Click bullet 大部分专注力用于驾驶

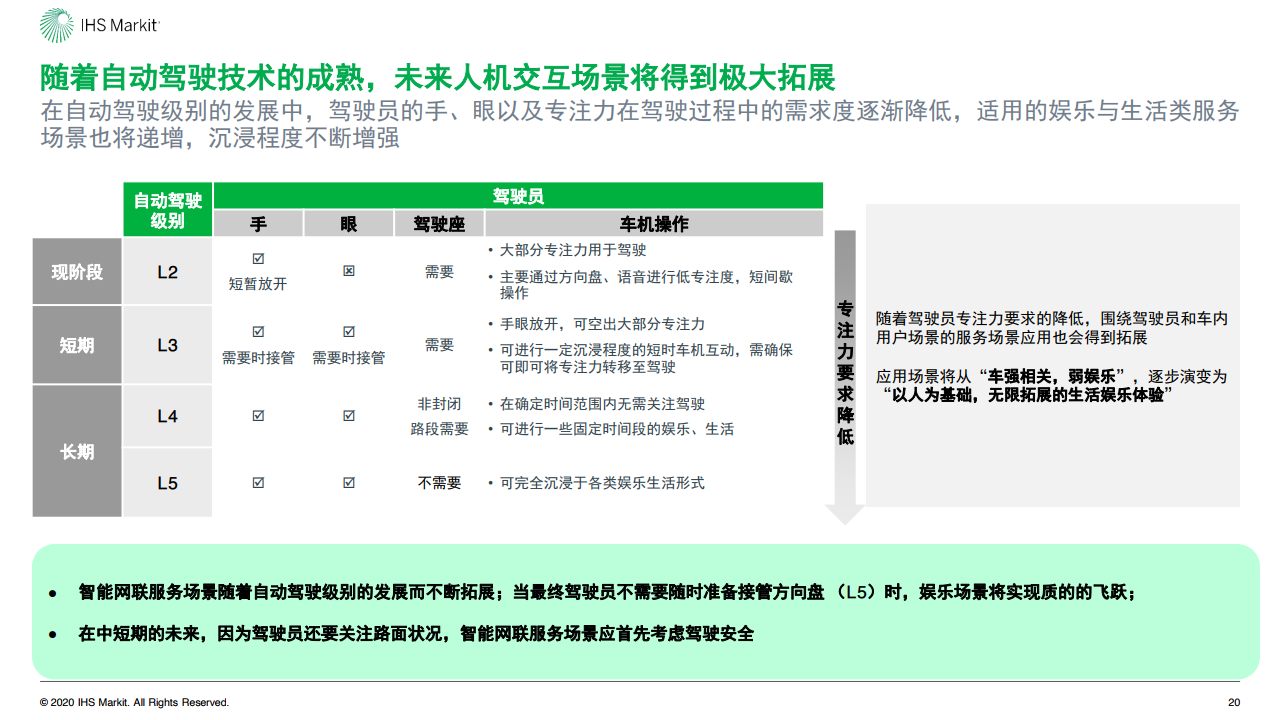point(572,250)
